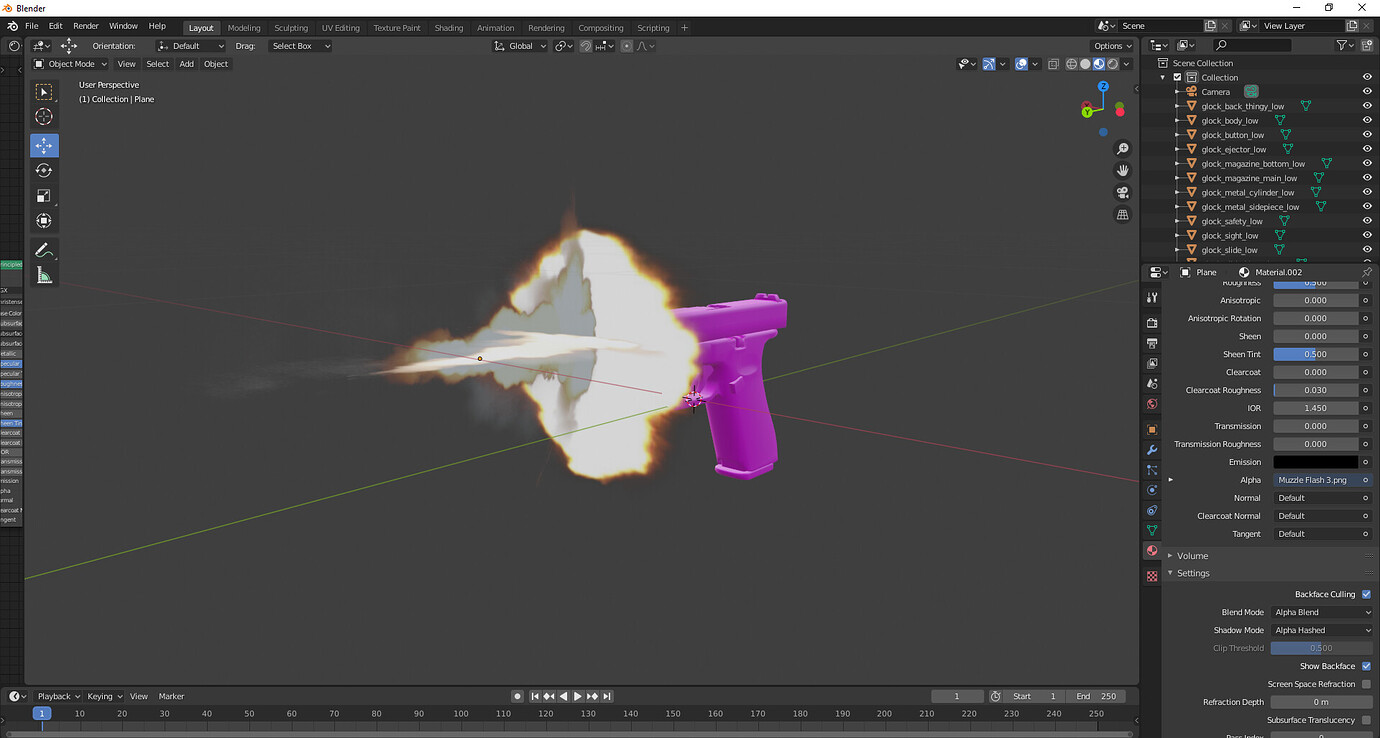Select the Move tool
This screenshot has width=1380, height=738.
[44, 145]
